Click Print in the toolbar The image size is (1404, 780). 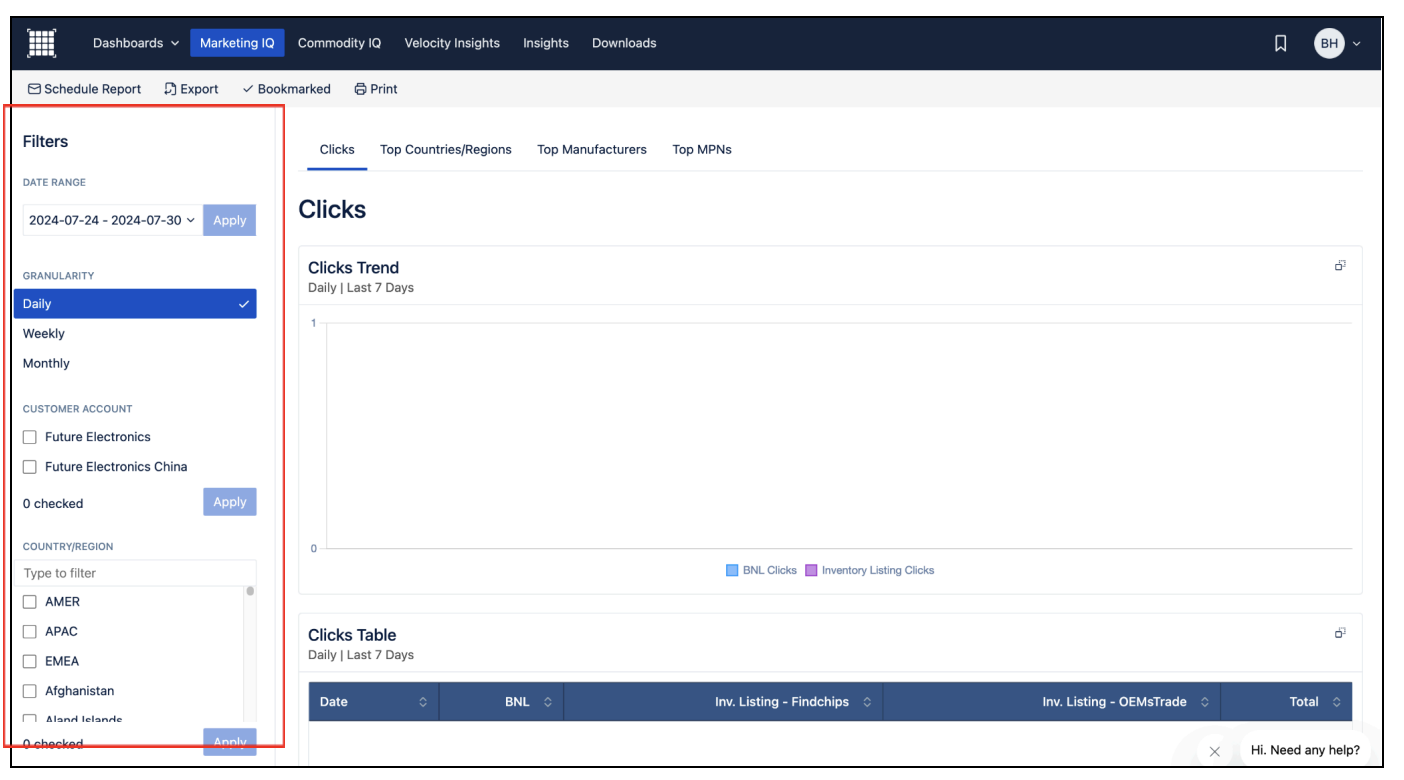[376, 89]
